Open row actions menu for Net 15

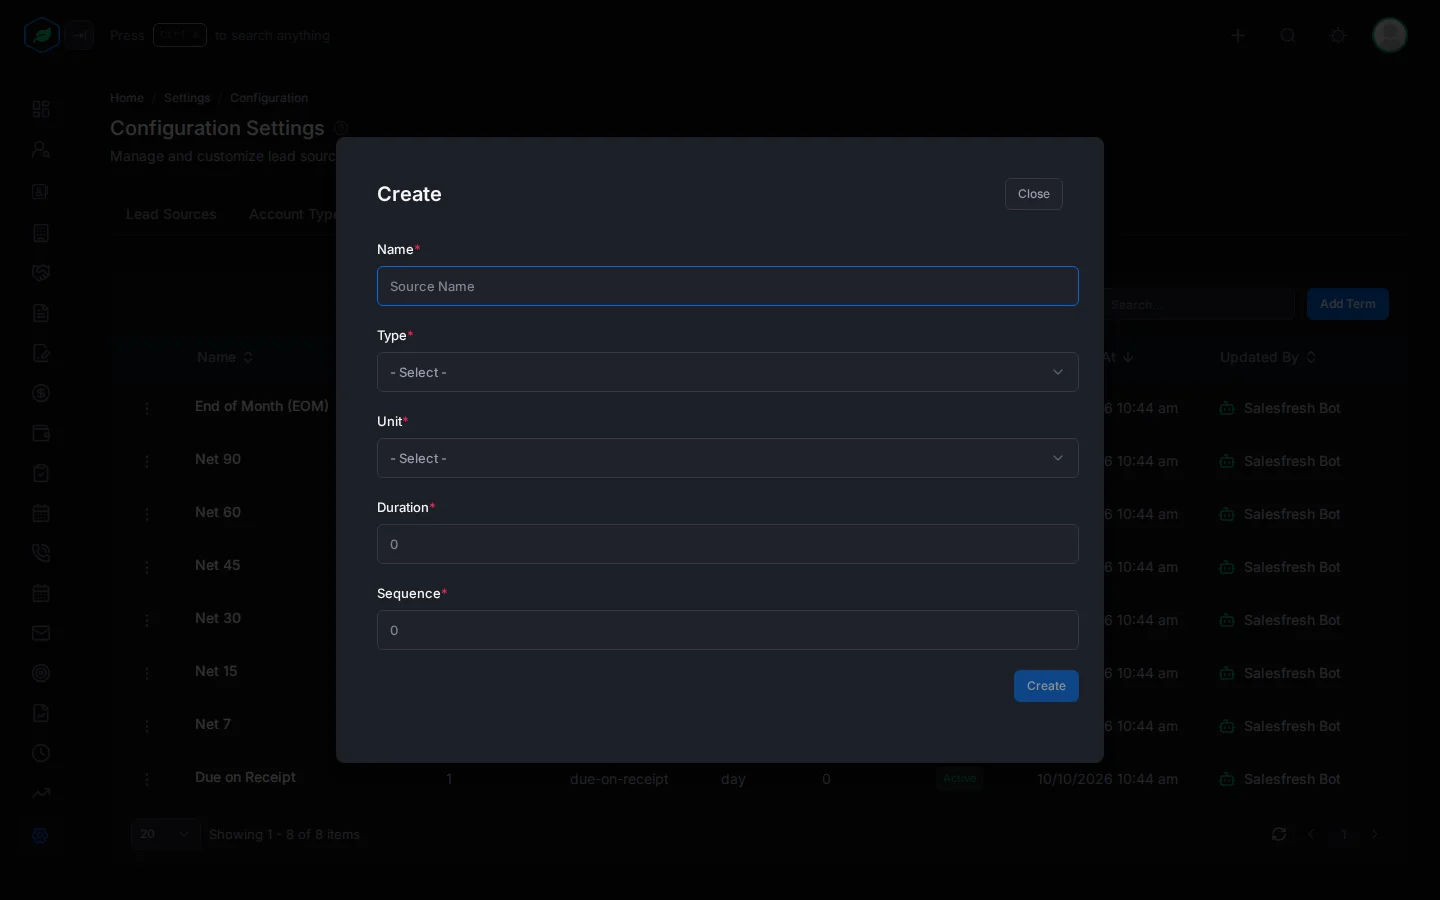(147, 673)
